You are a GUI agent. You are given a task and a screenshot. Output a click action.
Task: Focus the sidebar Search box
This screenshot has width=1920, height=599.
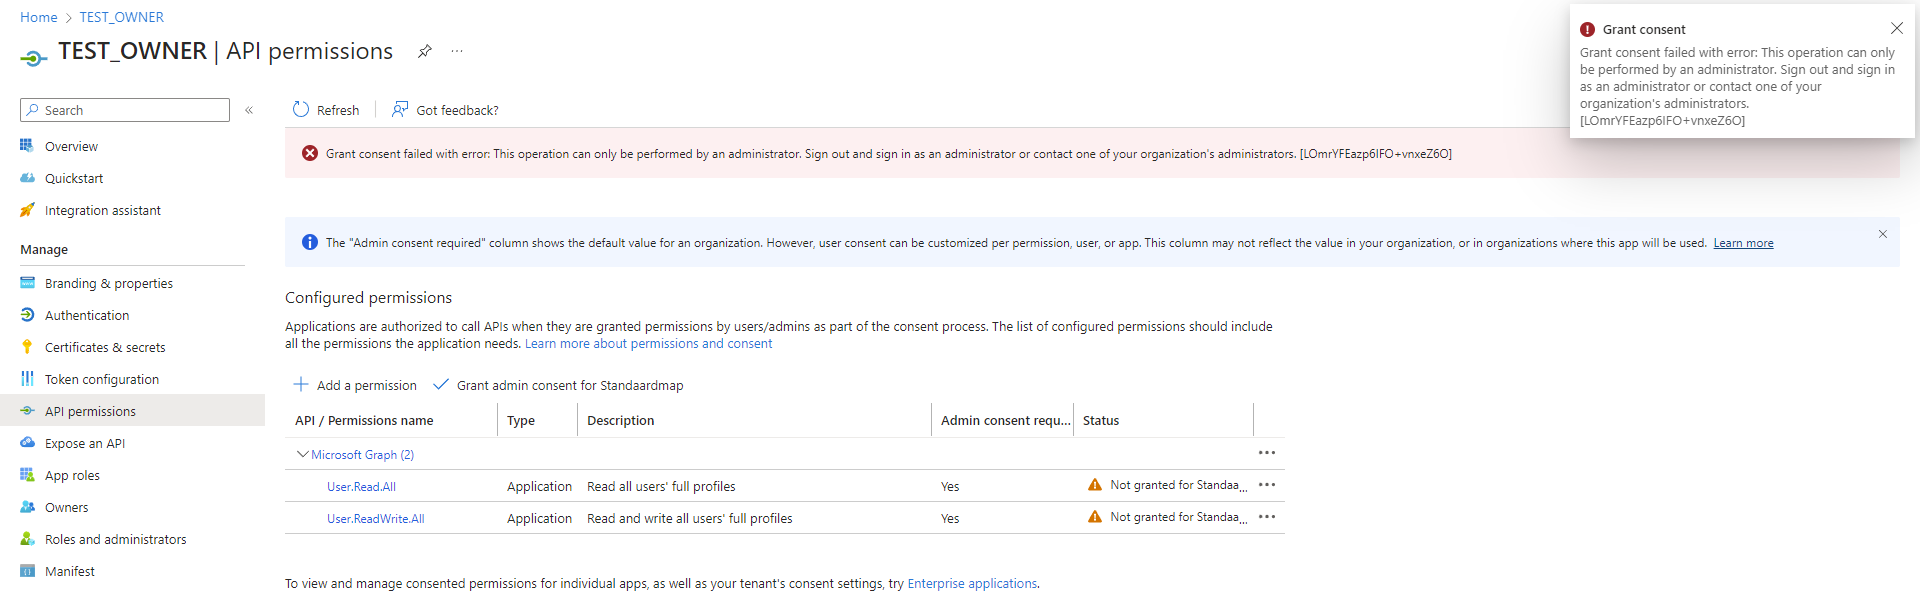pos(125,110)
